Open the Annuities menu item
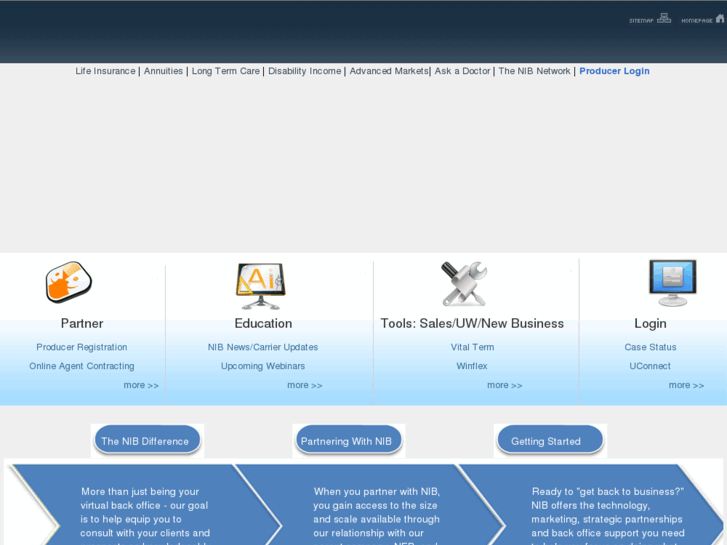727x545 pixels. pos(163,71)
